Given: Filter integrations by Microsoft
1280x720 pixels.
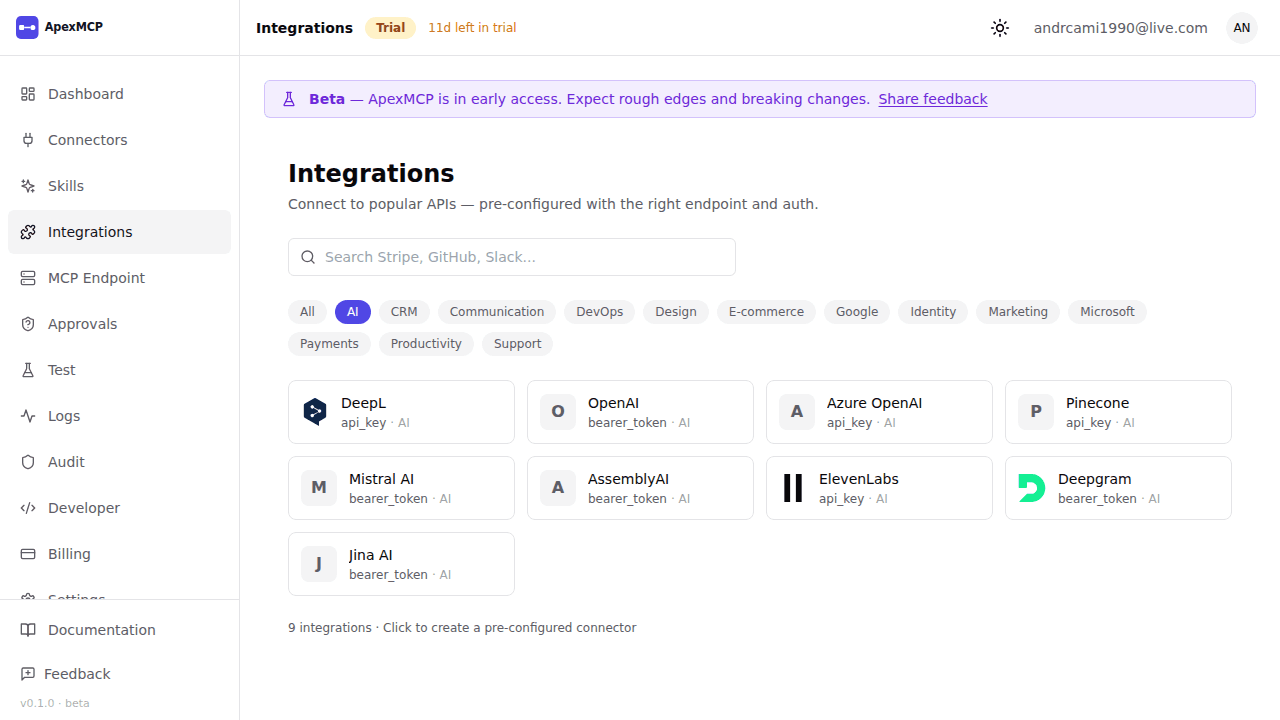Looking at the screenshot, I should coord(1107,312).
